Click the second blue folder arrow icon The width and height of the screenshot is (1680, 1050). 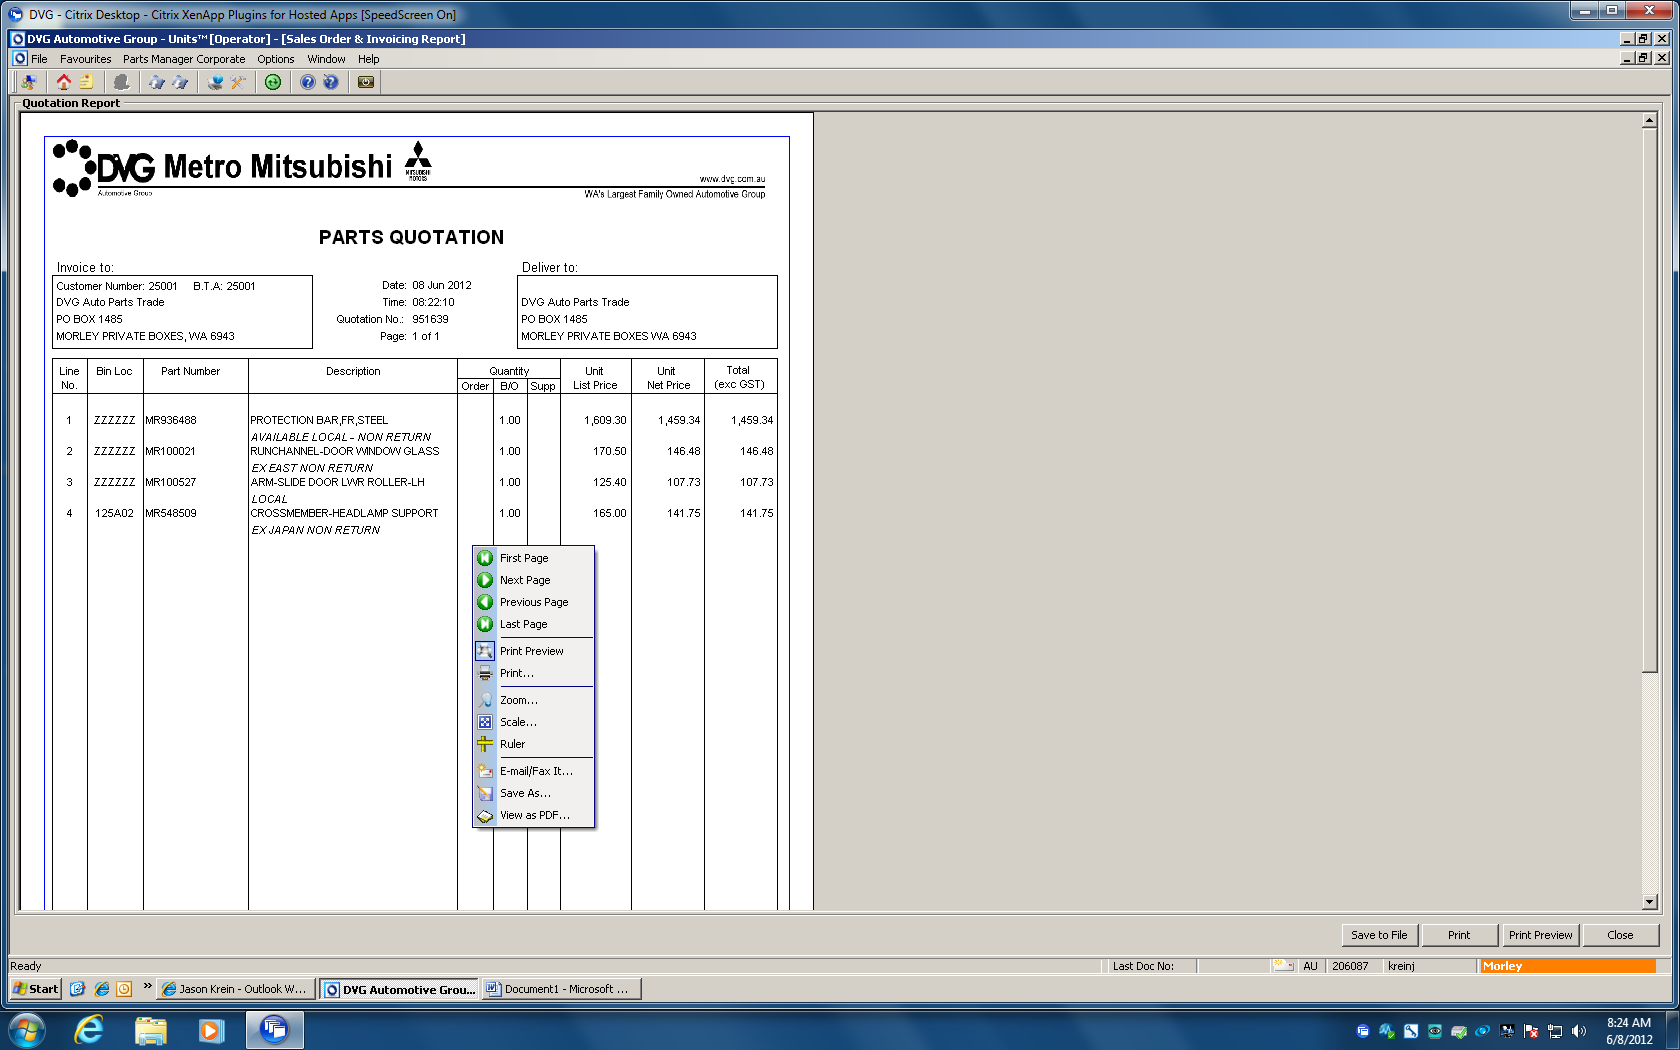[x=180, y=82]
